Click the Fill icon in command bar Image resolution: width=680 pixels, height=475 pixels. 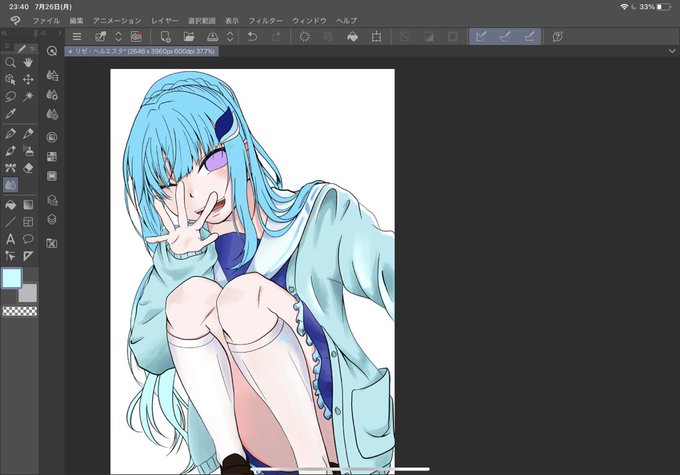353,37
